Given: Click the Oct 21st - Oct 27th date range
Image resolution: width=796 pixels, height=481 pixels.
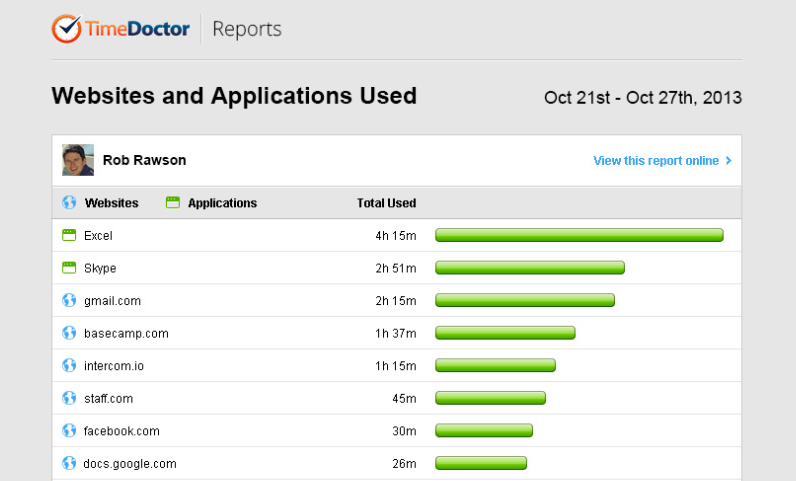Looking at the screenshot, I should (642, 98).
